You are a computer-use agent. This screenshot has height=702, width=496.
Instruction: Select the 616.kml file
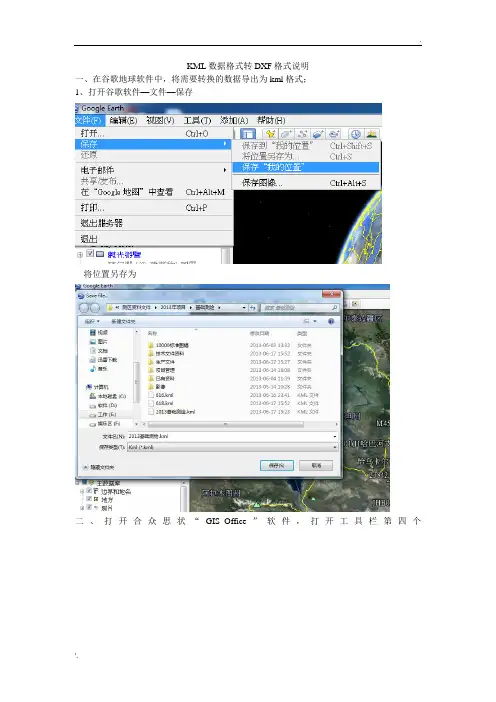[x=161, y=395]
